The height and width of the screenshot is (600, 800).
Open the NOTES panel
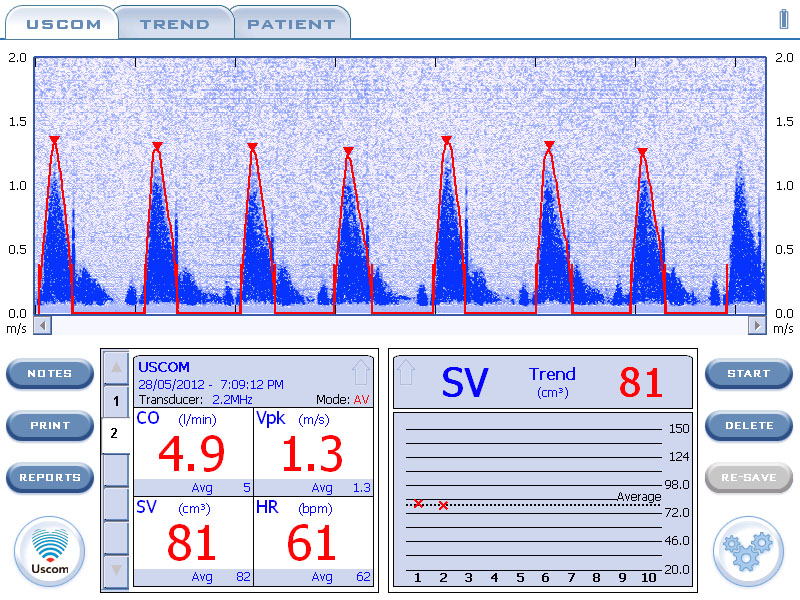pos(49,374)
